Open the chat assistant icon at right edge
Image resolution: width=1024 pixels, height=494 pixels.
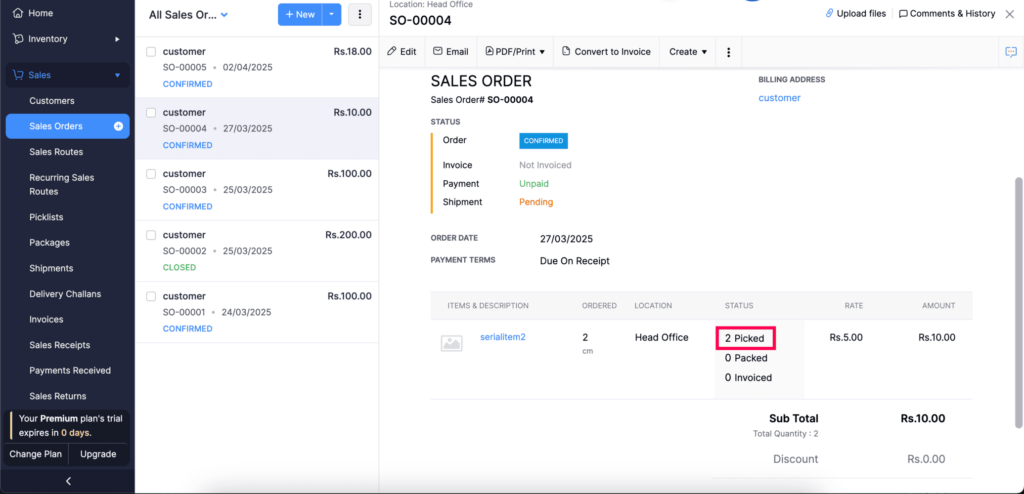tap(1011, 52)
